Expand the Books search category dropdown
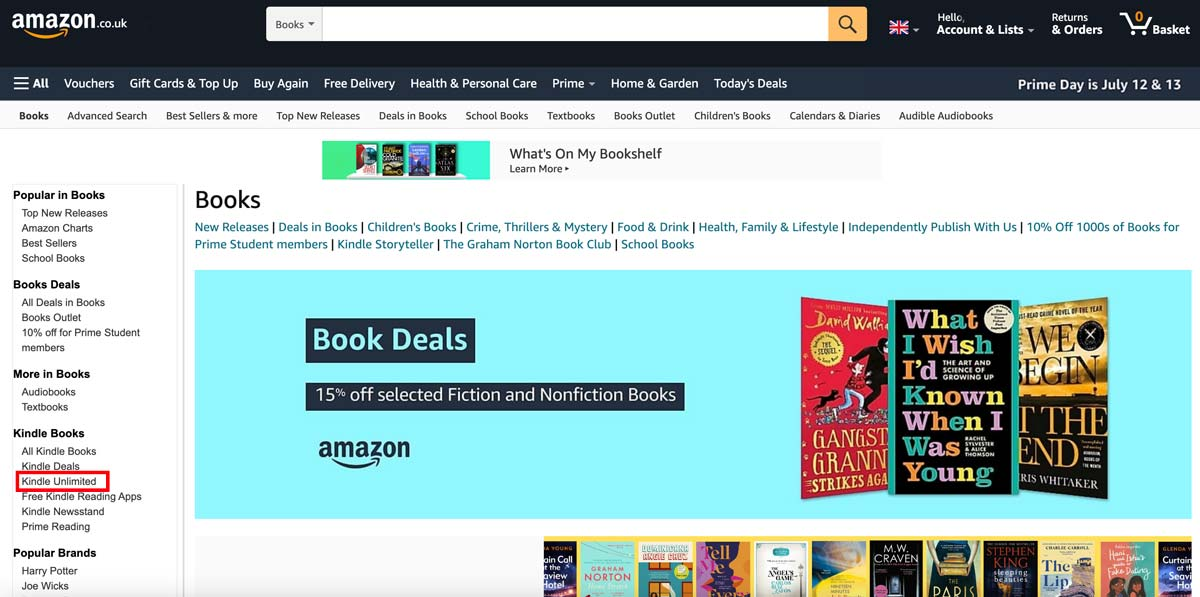 coord(294,24)
